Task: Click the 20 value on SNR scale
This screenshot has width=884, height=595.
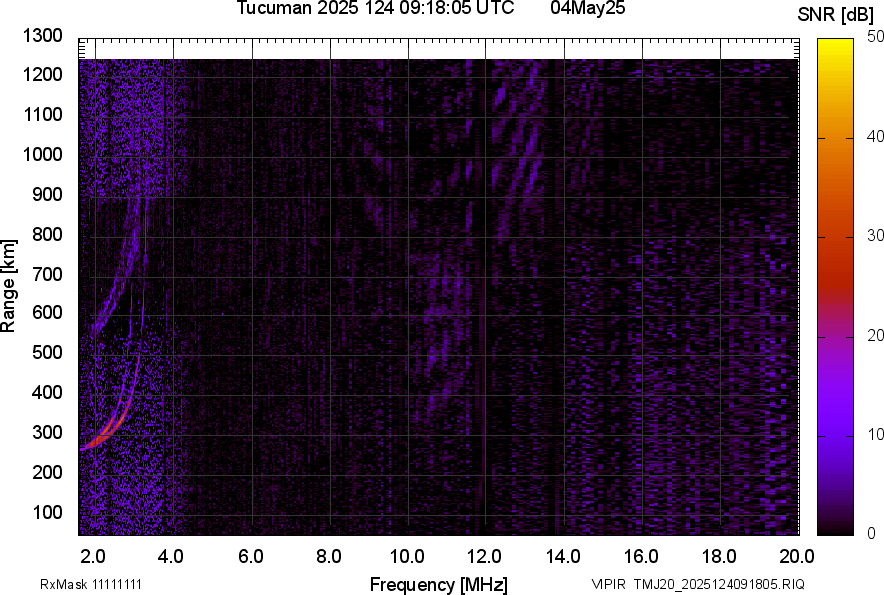Action: coord(876,335)
